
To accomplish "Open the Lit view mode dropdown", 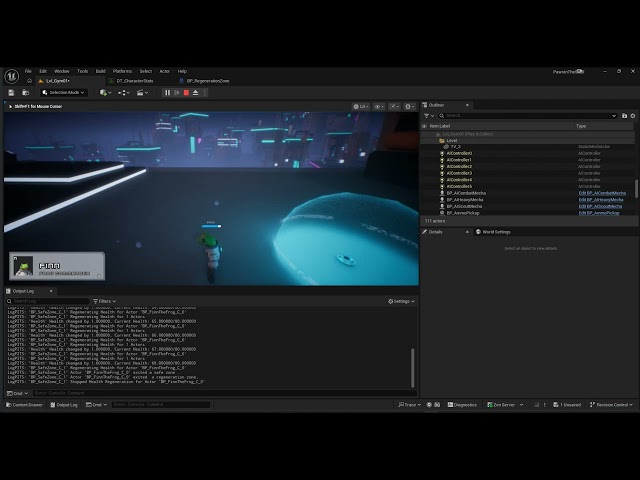I will coord(361,107).
